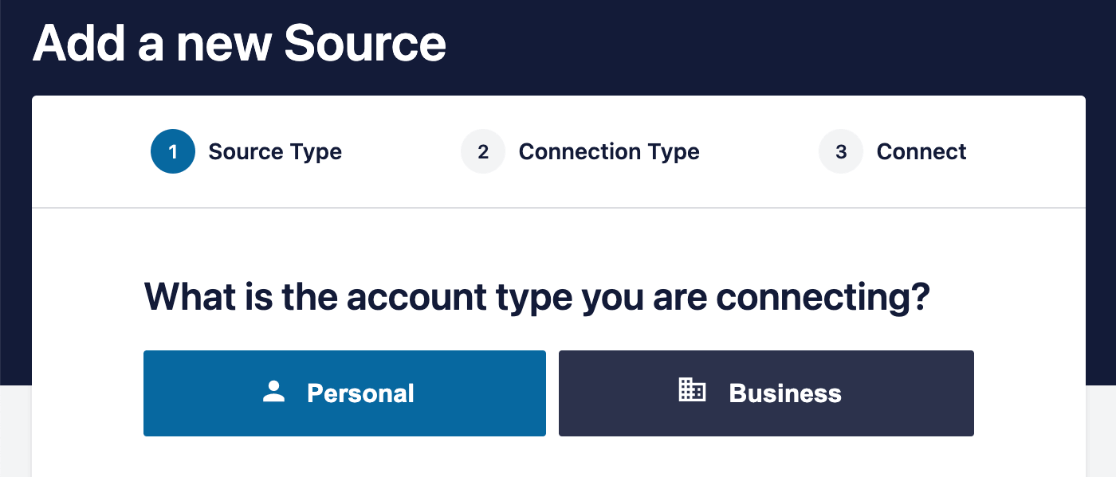Click the "Business" text label
1116x477 pixels.
tap(785, 393)
